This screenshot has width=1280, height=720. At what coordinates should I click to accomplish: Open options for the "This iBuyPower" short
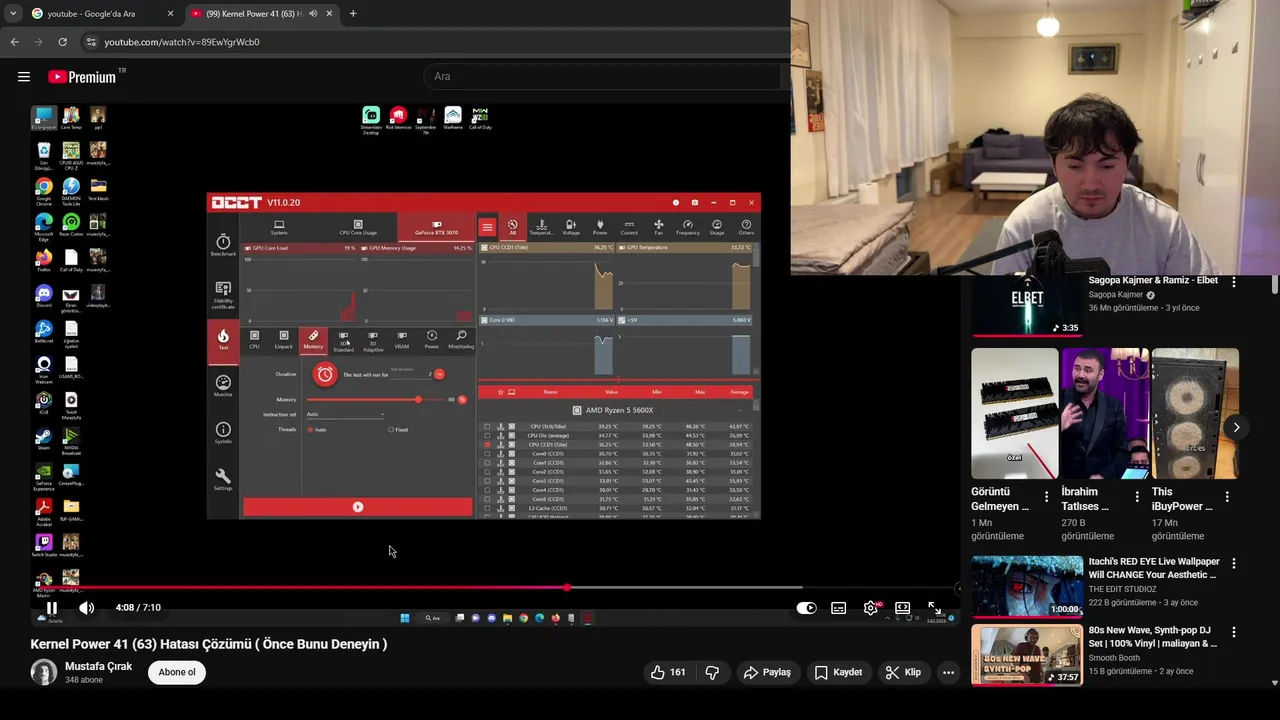point(1227,496)
